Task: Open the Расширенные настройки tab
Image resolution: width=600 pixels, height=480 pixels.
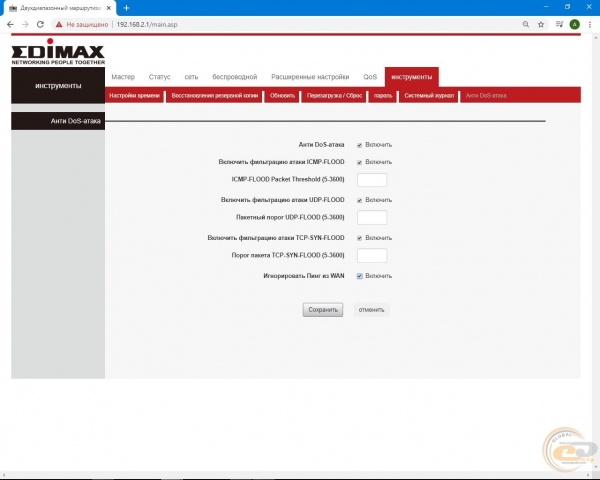Action: (310, 77)
